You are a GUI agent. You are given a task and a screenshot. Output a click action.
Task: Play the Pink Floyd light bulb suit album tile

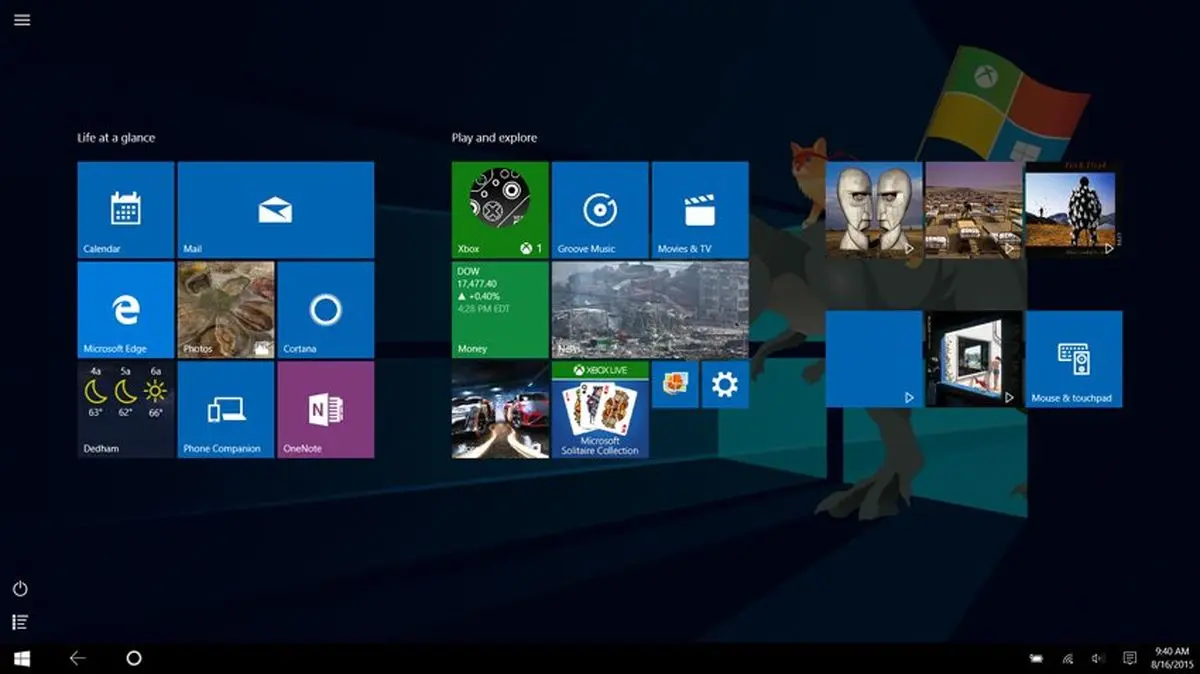click(1074, 210)
